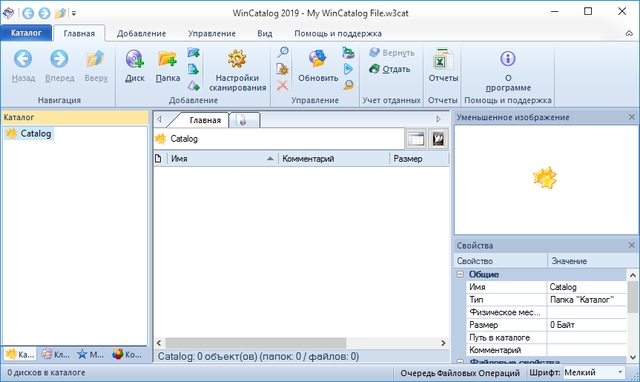
Task: Click the Вперед navigation arrow
Action: pos(59,59)
